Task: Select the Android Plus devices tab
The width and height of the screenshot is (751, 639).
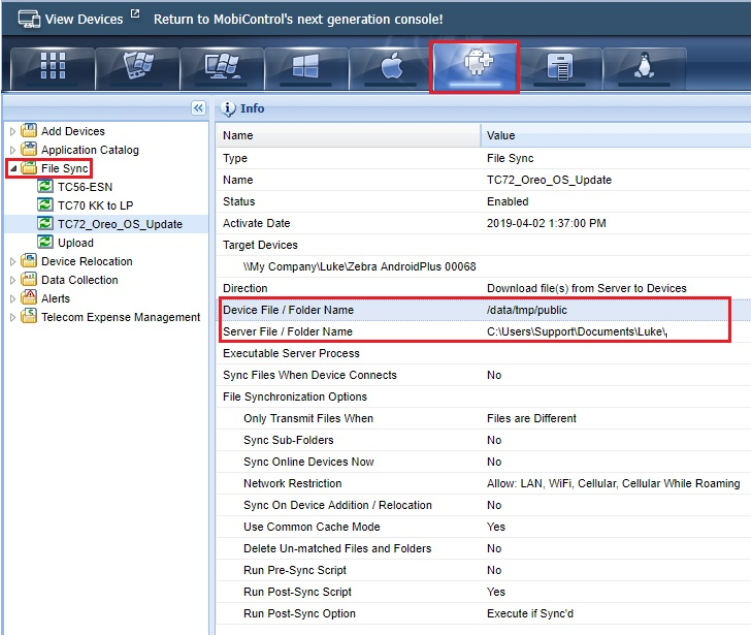Action: click(475, 67)
